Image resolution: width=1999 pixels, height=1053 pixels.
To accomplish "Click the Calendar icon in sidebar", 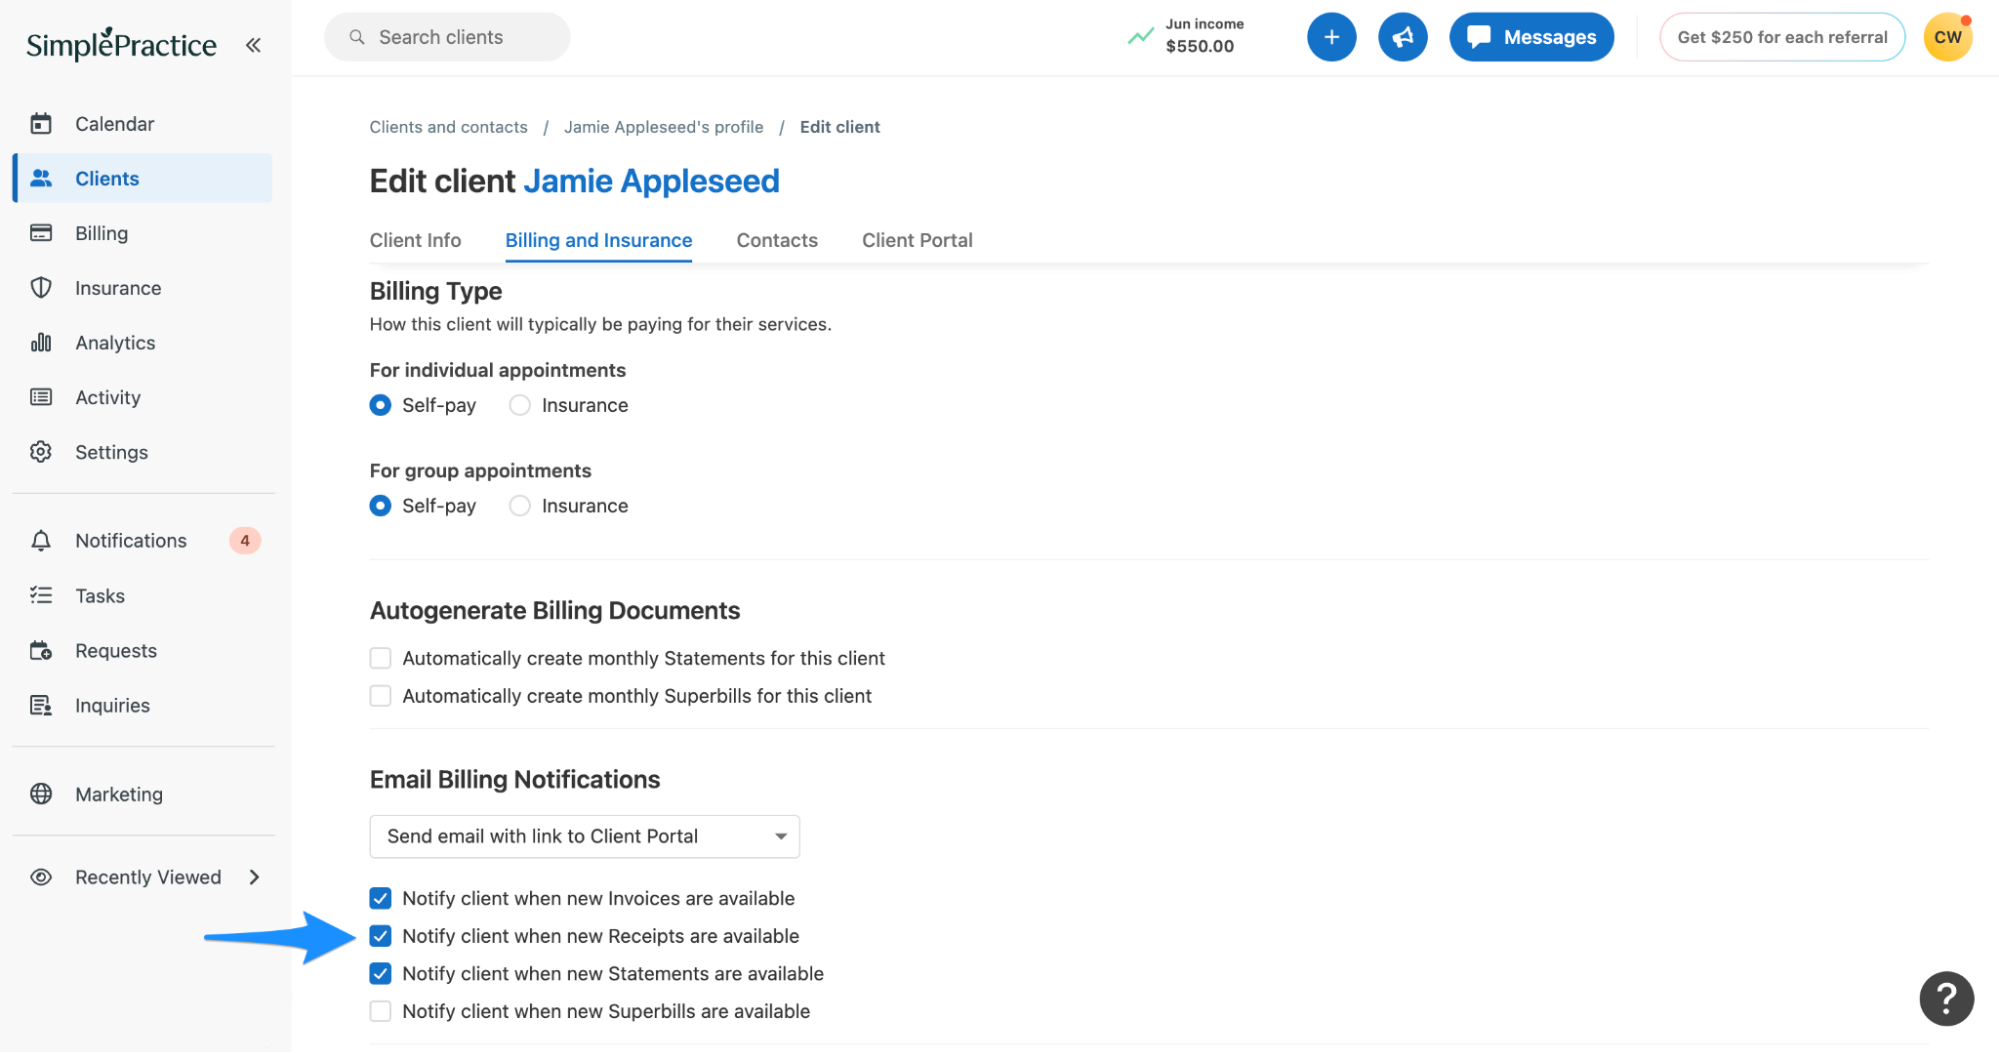I will tap(41, 124).
